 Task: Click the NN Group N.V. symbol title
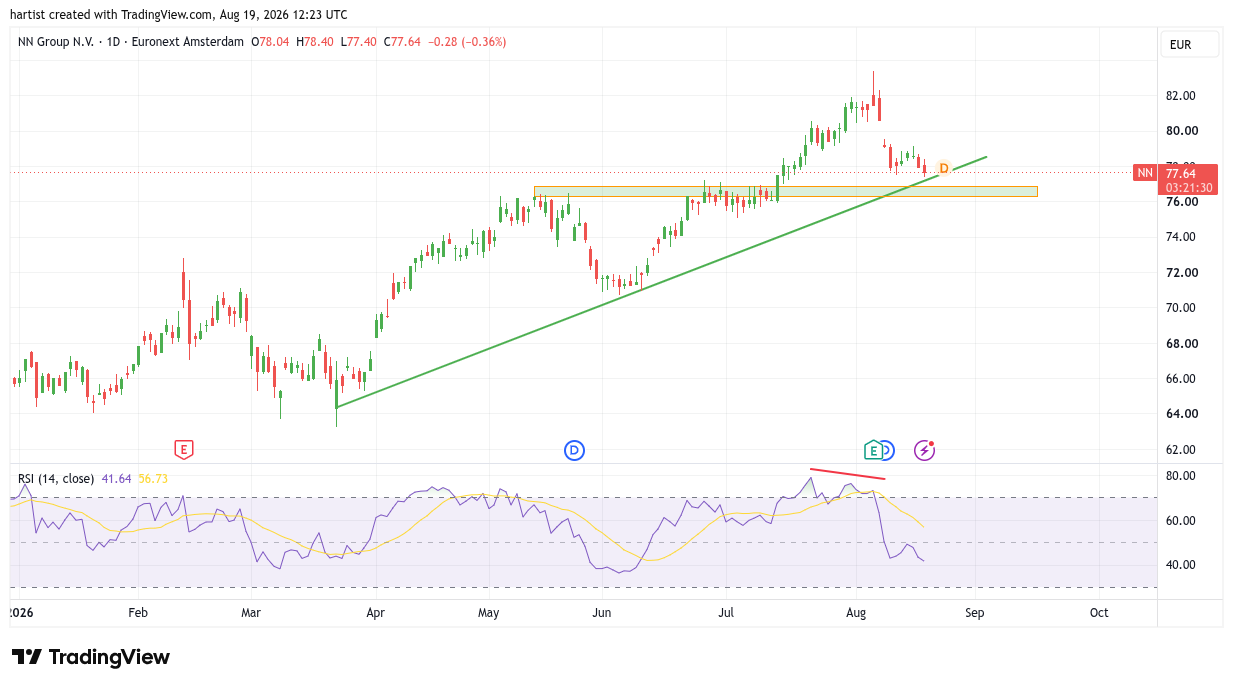pyautogui.click(x=131, y=42)
